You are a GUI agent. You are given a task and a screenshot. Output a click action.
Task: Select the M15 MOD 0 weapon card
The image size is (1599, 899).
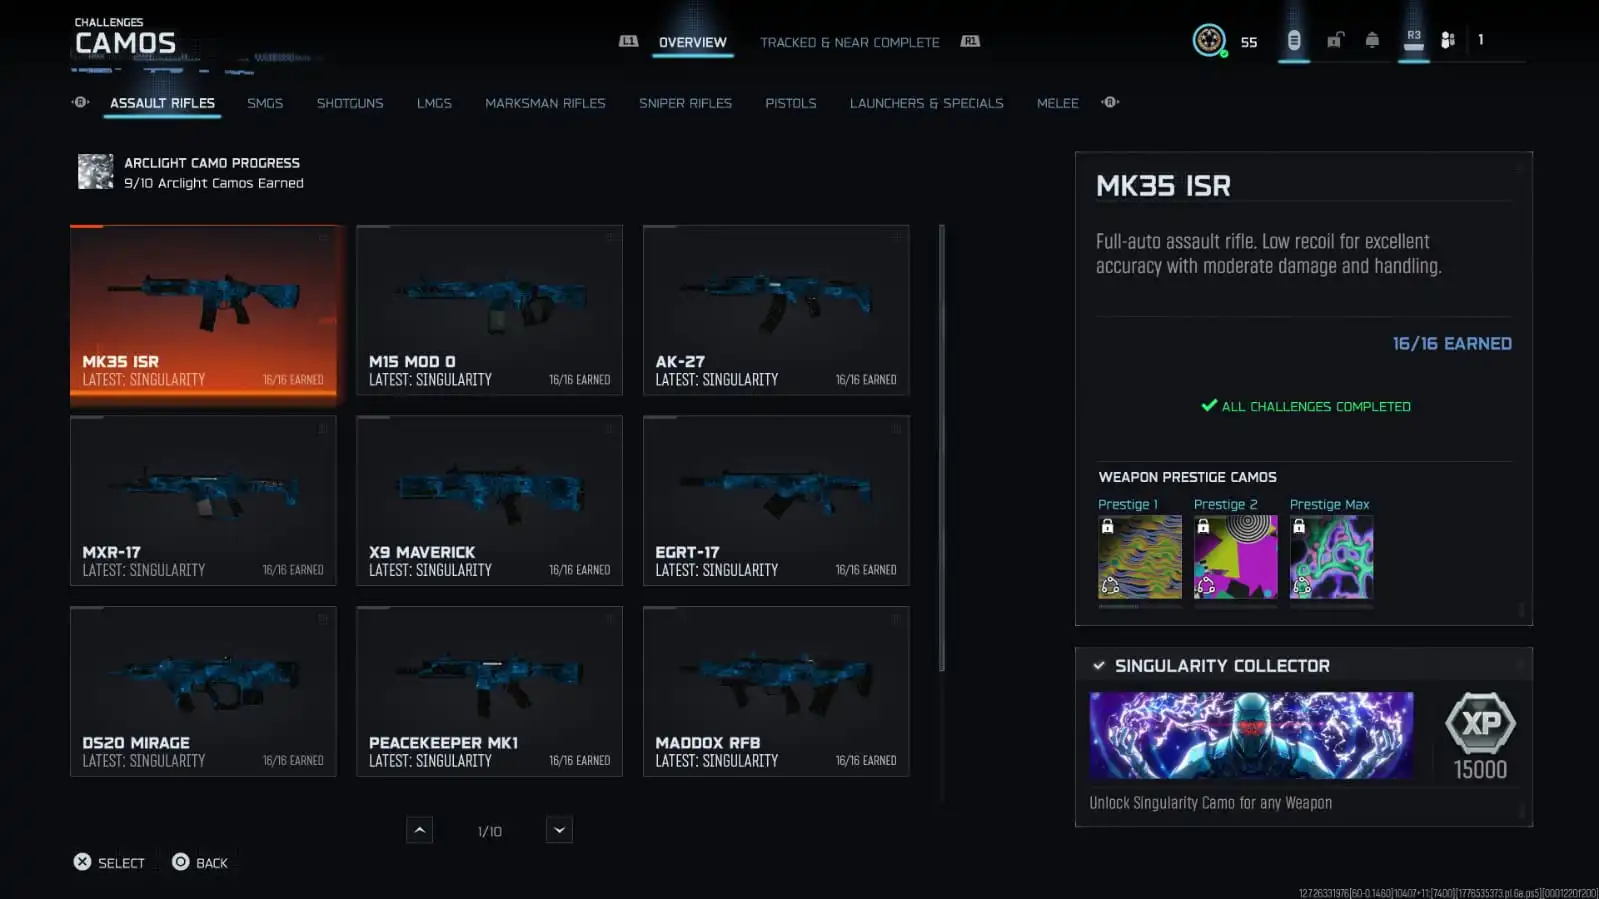tap(489, 310)
